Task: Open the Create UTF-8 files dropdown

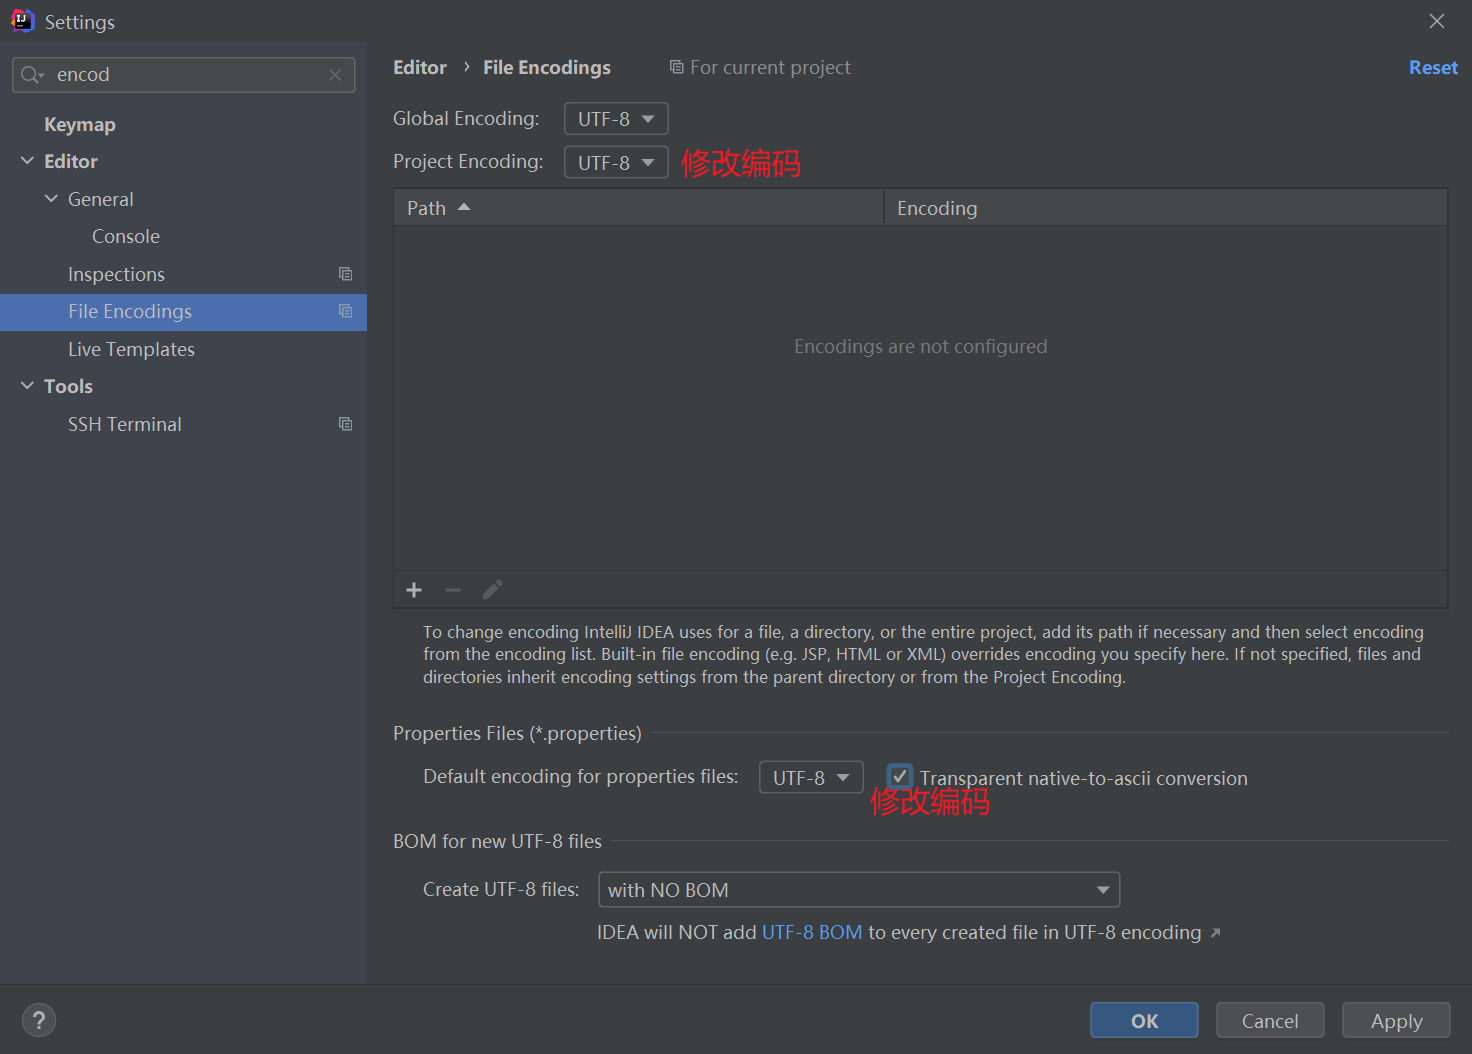Action: (859, 890)
